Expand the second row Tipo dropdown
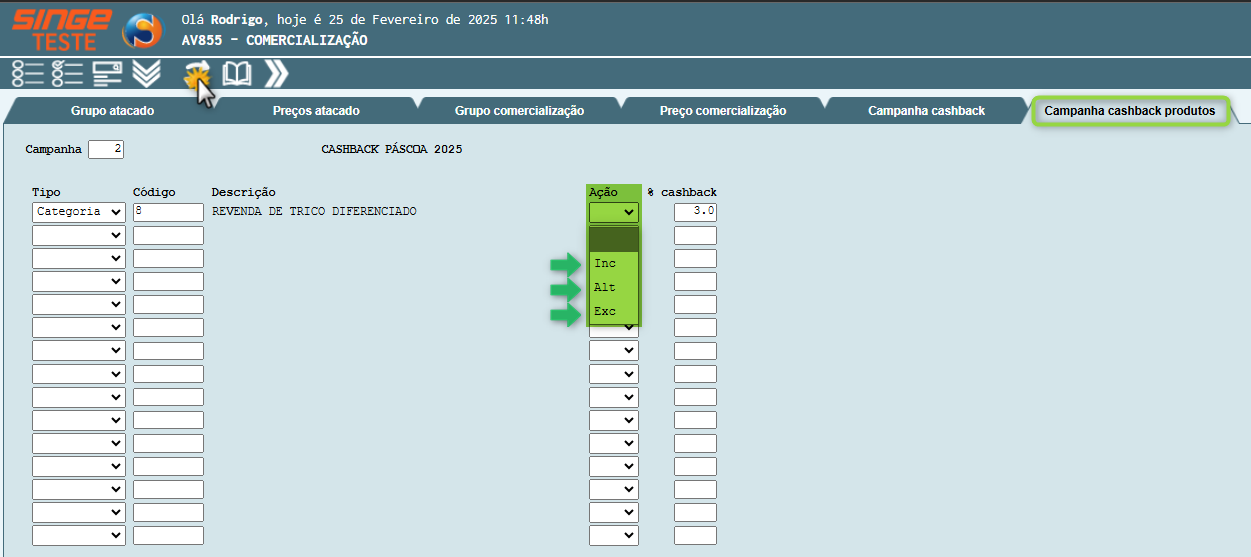1251x557 pixels. (x=79, y=236)
